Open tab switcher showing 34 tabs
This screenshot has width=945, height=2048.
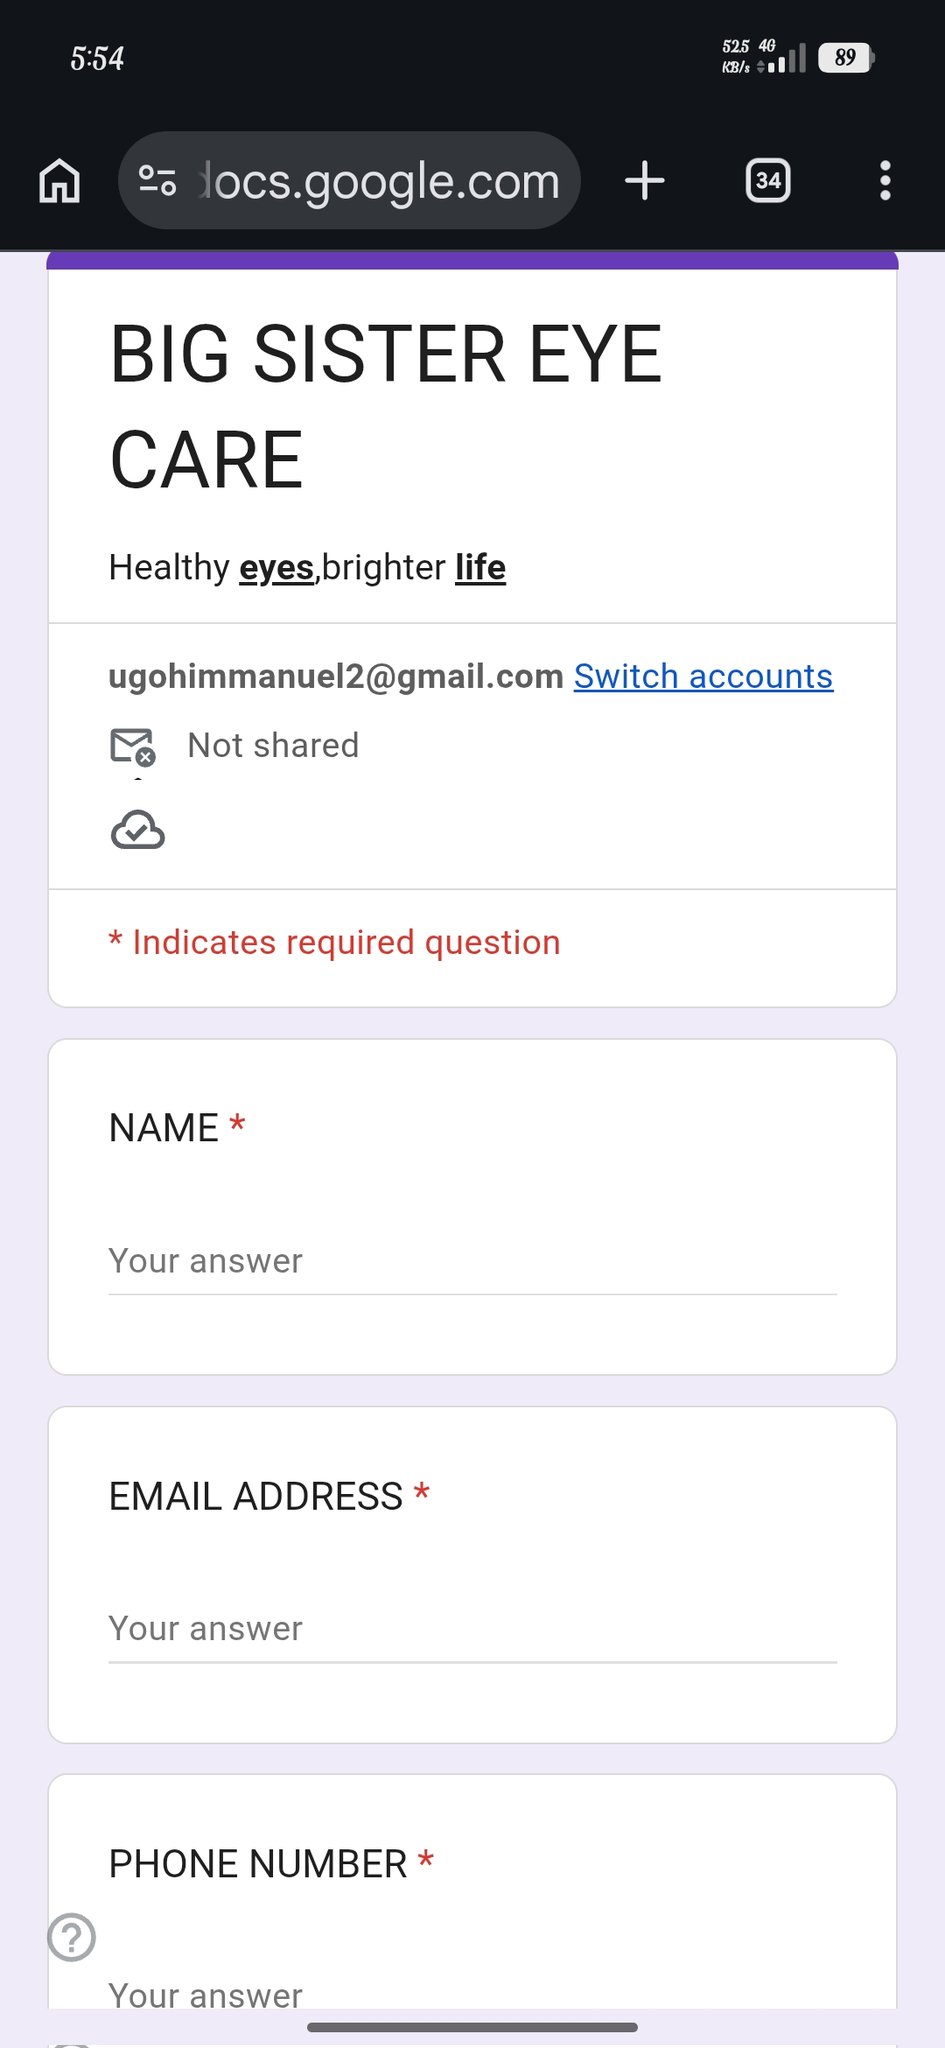click(768, 181)
